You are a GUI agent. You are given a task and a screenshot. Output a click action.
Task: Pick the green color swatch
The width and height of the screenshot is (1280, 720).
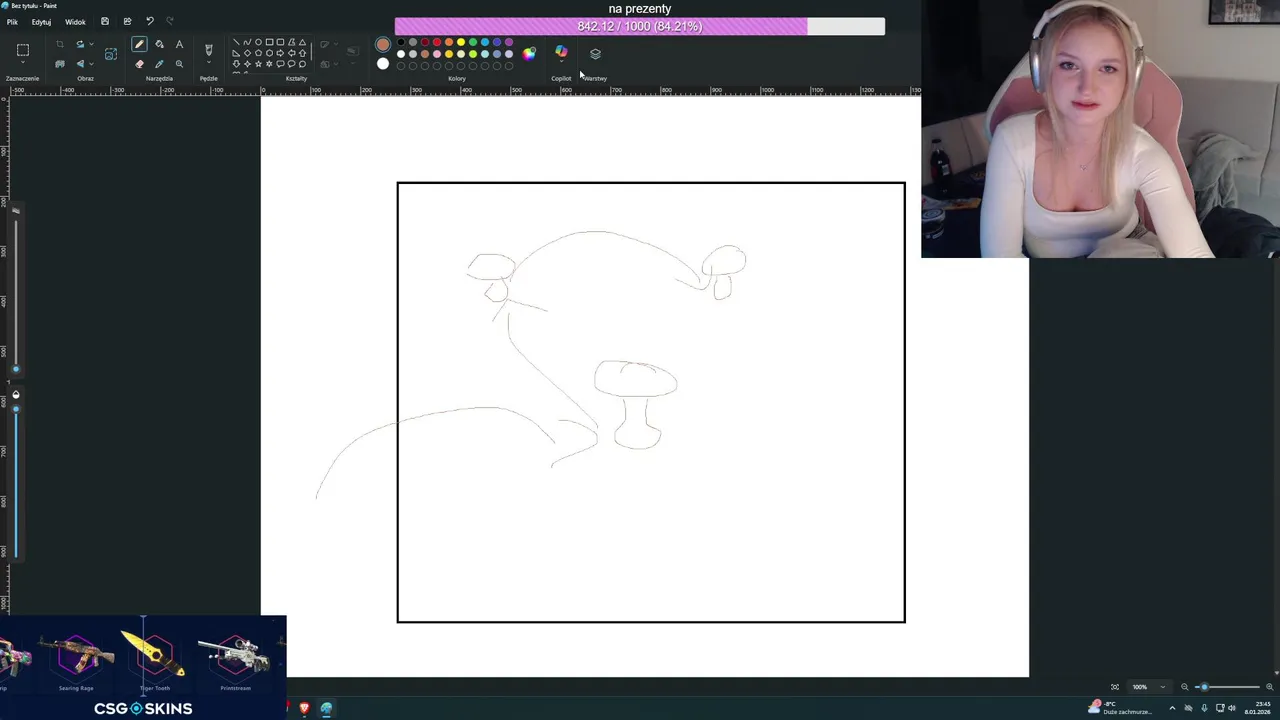click(473, 42)
